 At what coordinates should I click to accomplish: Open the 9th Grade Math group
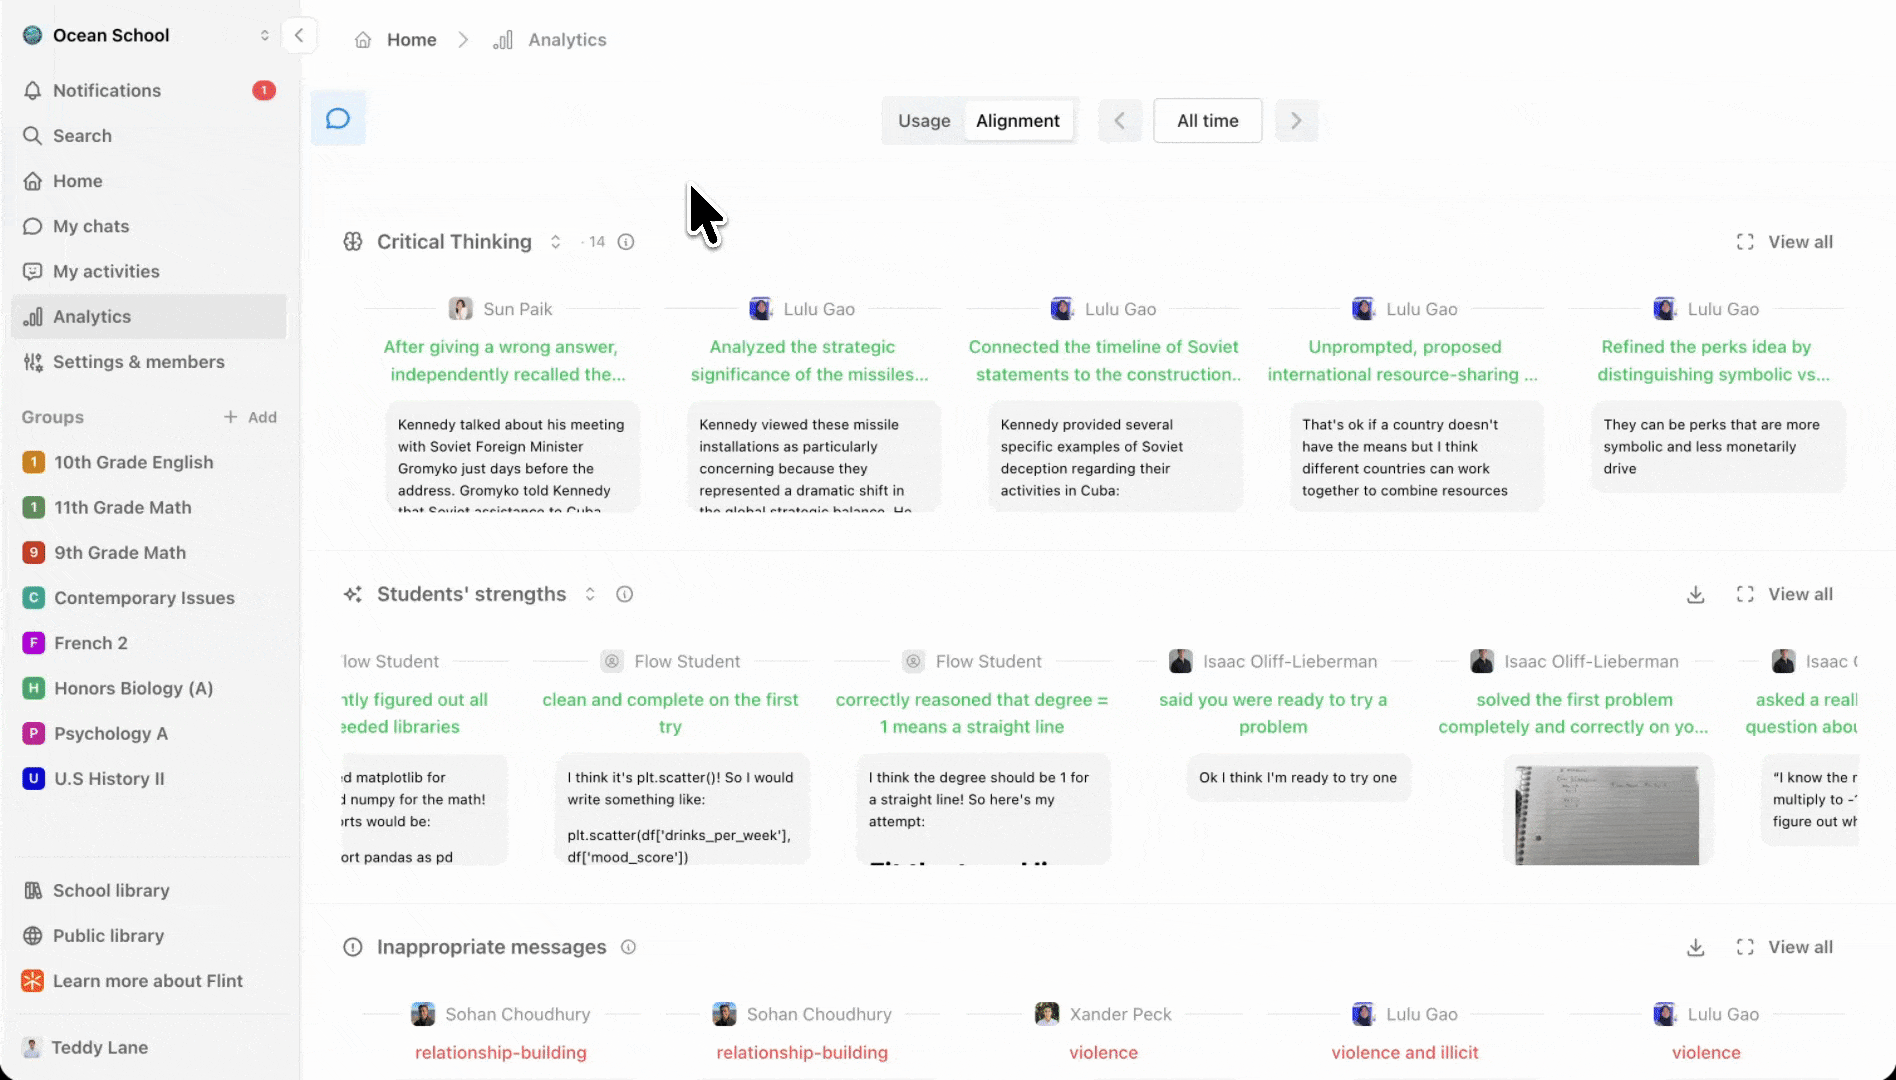[148, 553]
